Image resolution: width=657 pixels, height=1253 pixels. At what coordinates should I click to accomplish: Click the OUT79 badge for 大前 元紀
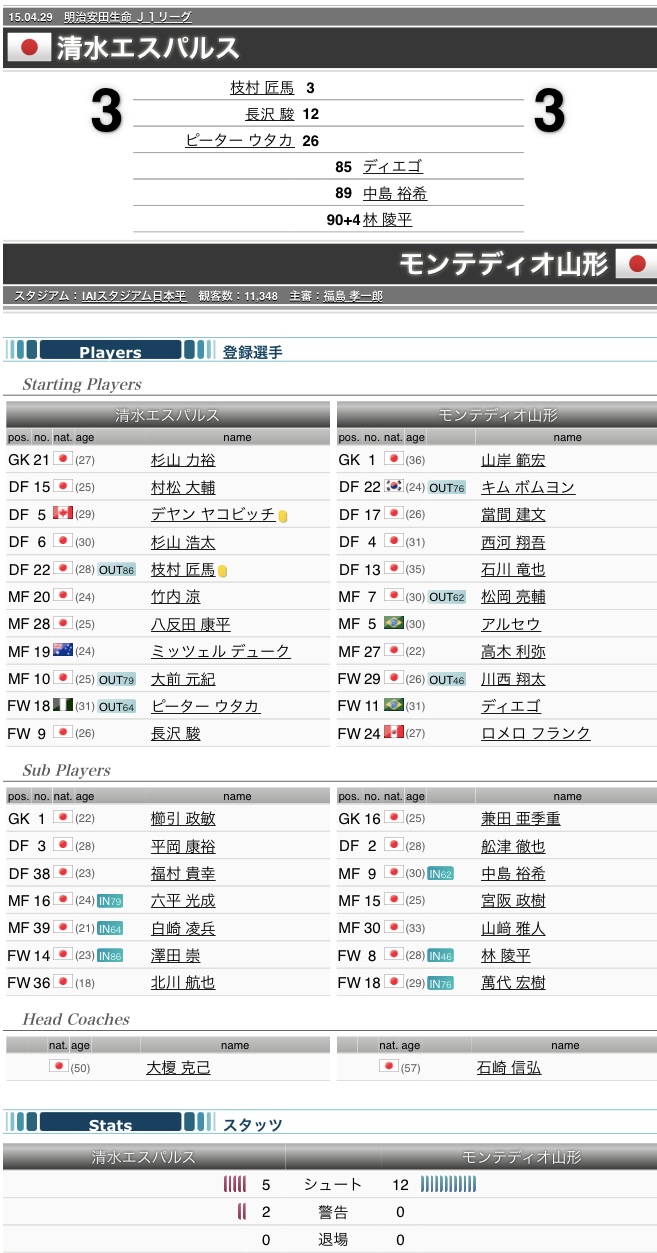point(117,679)
